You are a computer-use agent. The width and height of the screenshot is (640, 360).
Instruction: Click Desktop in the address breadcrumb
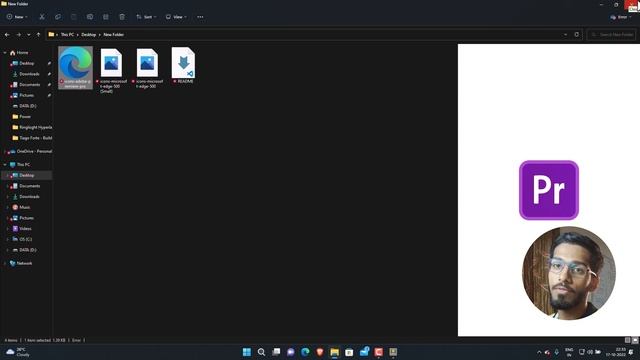point(89,35)
